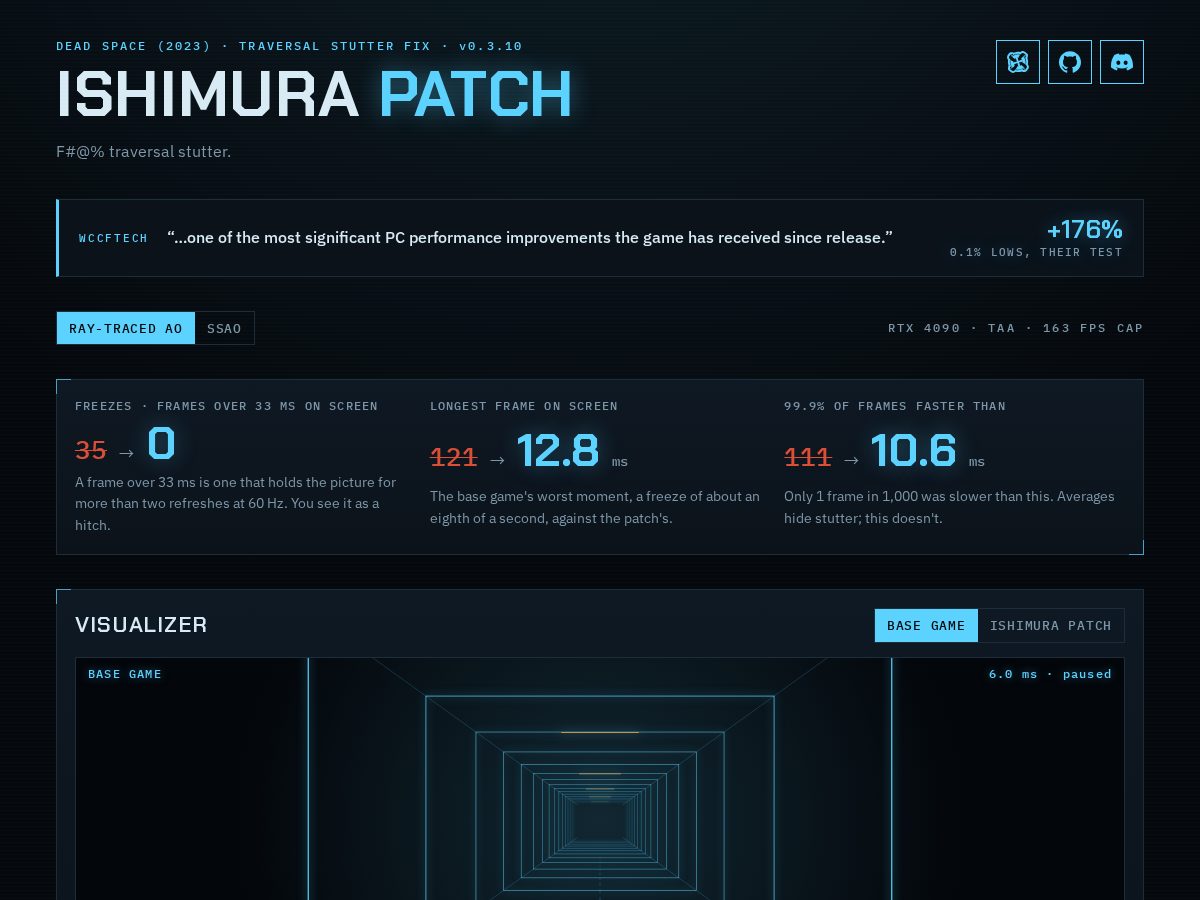Screen dimensions: 1200x900
Task: Select the RAY-TRACED AO option
Action: pos(126,328)
